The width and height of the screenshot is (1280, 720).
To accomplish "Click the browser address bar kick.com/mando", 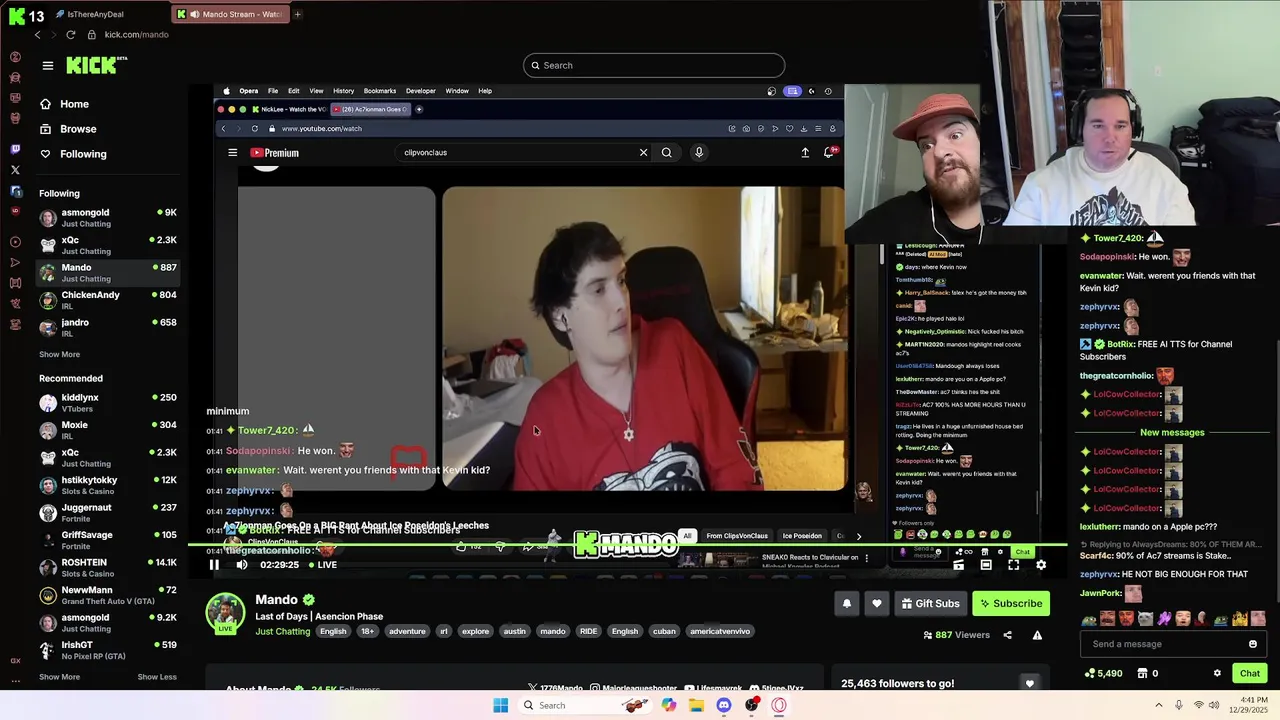I will click(x=137, y=35).
